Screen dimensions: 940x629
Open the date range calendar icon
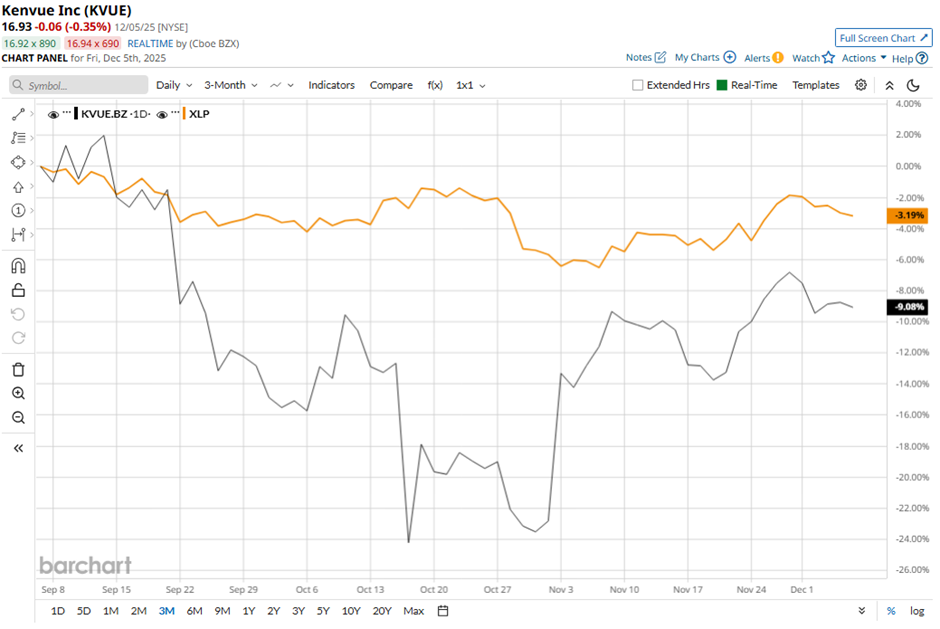pyautogui.click(x=443, y=611)
